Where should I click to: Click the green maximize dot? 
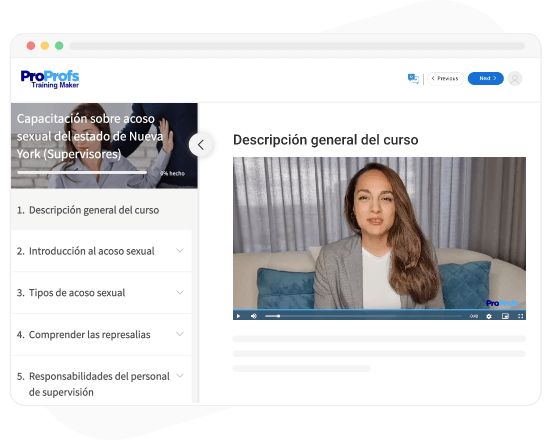(59, 46)
